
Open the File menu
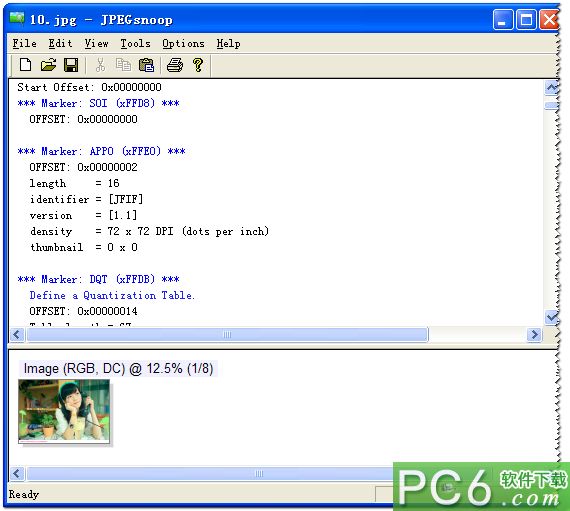click(x=24, y=44)
